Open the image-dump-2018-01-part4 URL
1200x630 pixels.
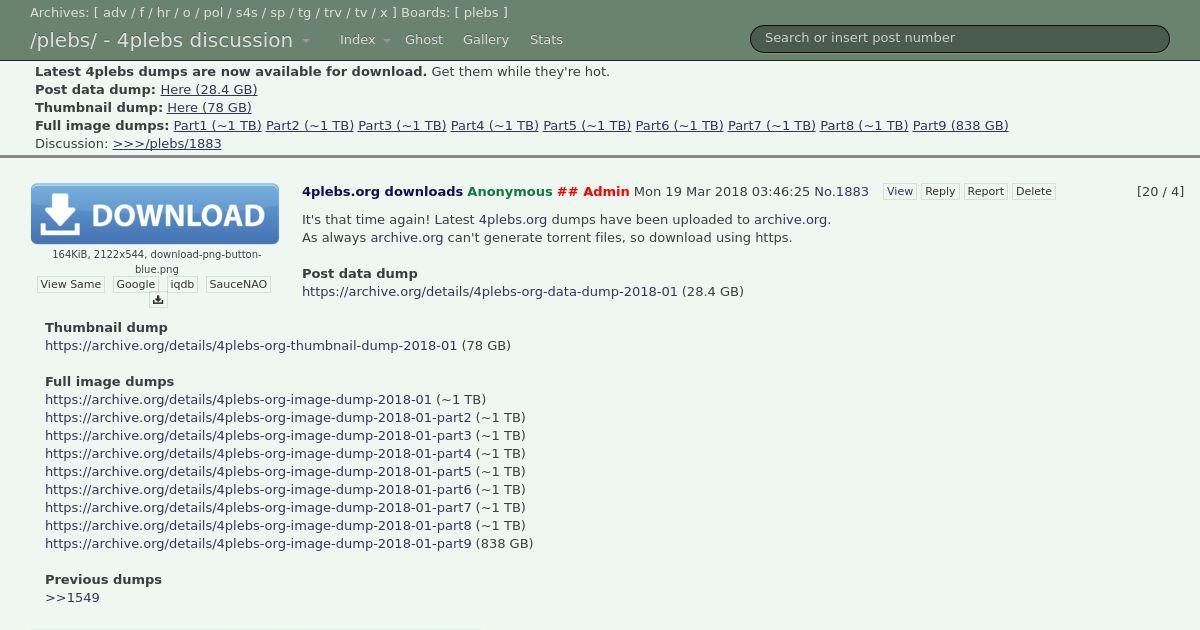[258, 454]
